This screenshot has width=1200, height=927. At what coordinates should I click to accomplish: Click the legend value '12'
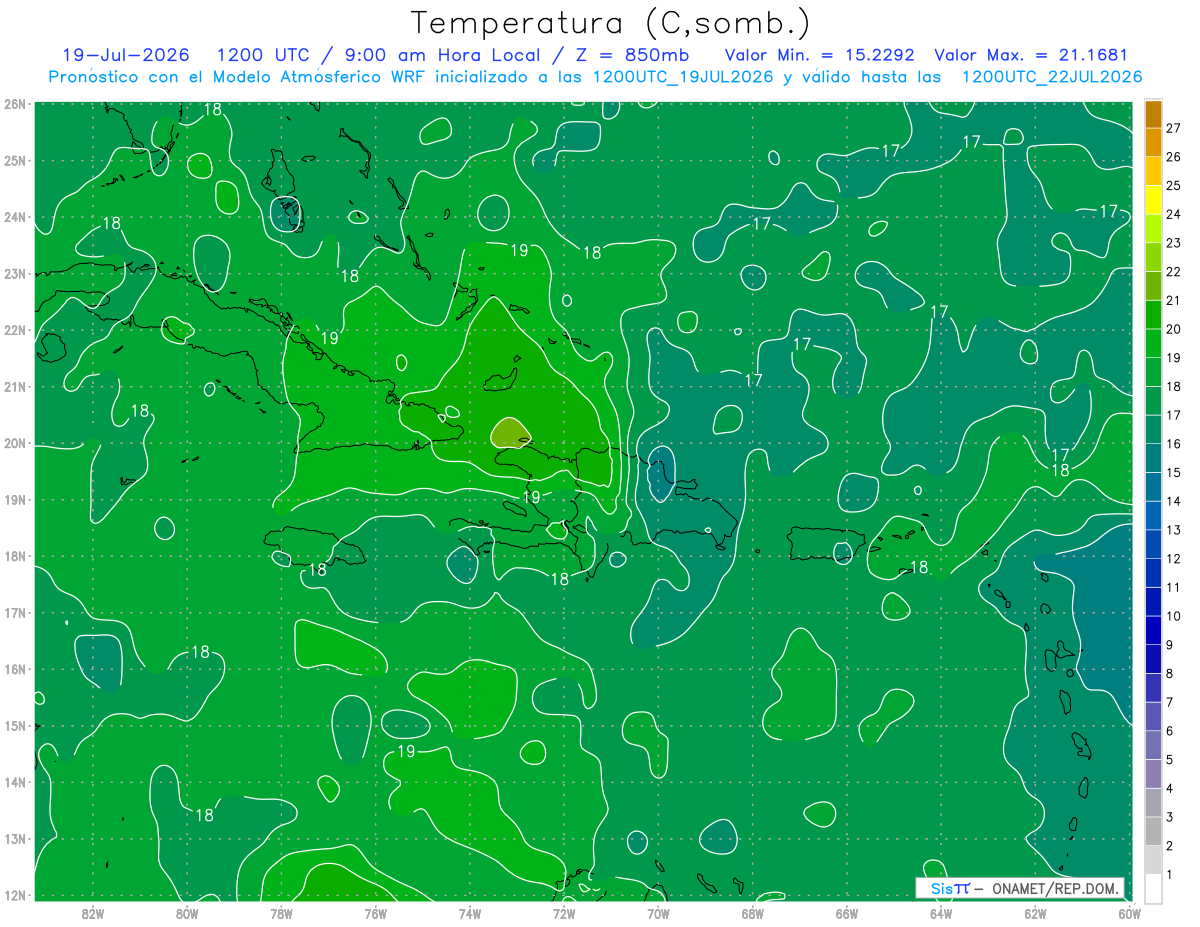tap(1173, 558)
